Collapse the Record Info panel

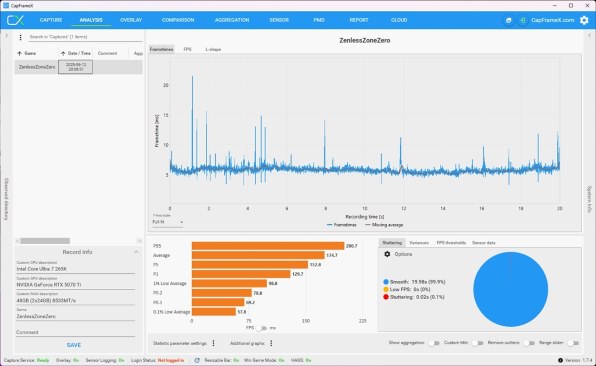[136, 252]
